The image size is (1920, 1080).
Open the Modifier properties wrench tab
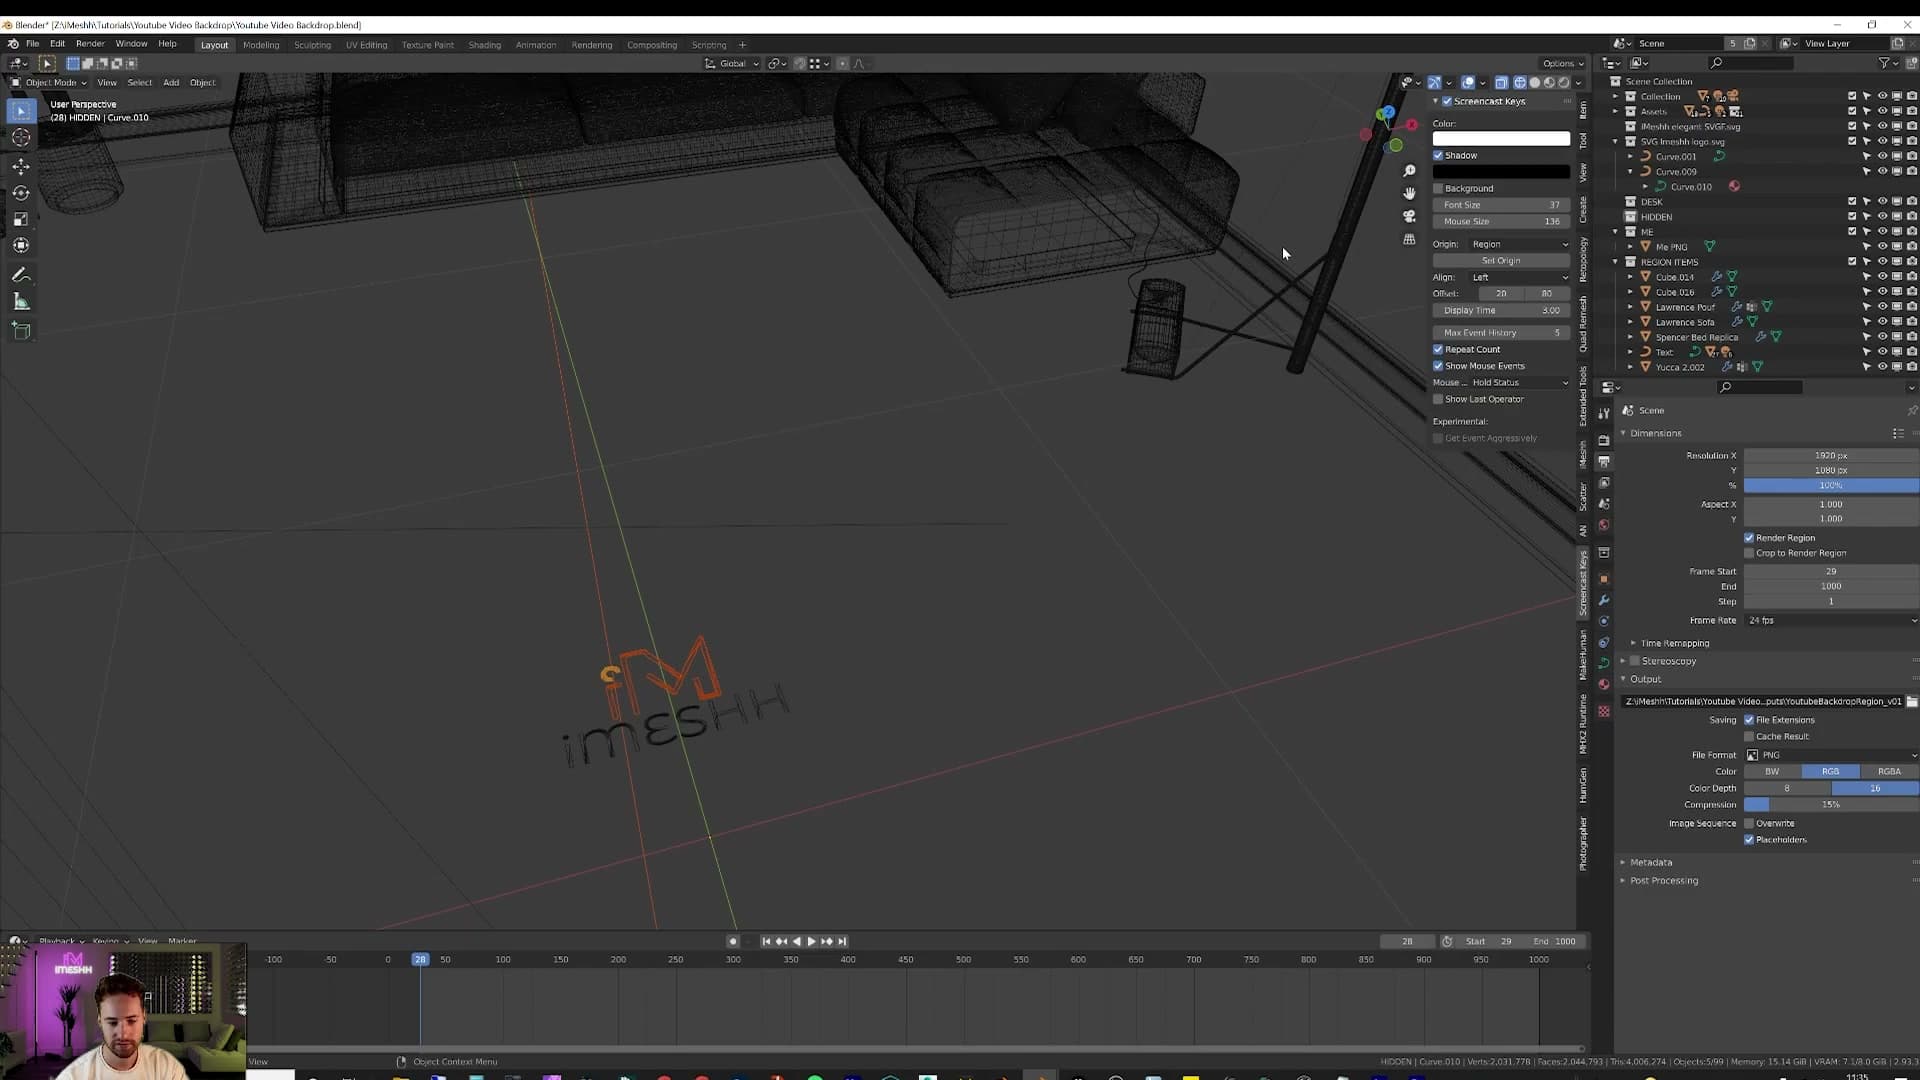click(x=1604, y=600)
